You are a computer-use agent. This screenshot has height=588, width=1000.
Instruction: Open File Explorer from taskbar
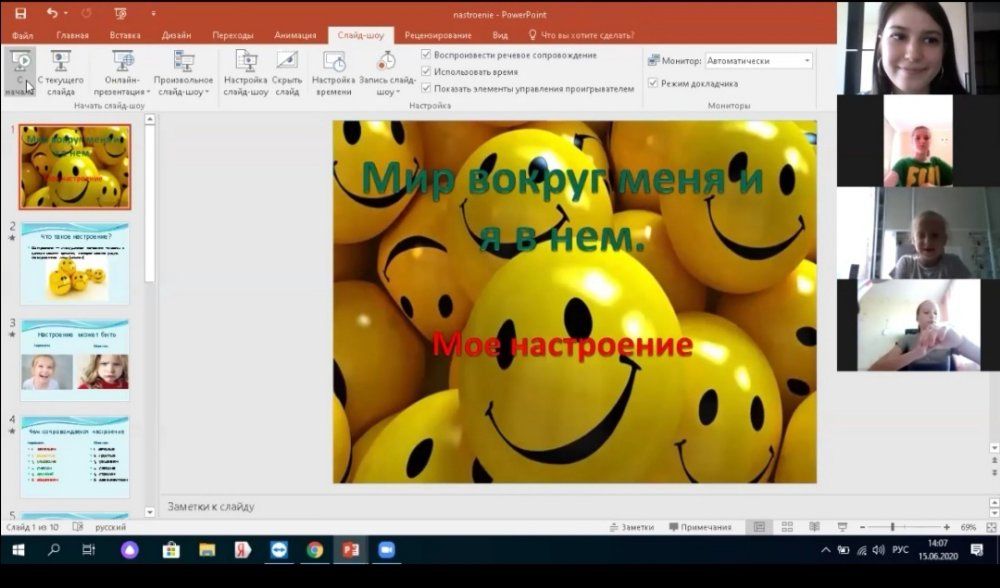point(207,550)
